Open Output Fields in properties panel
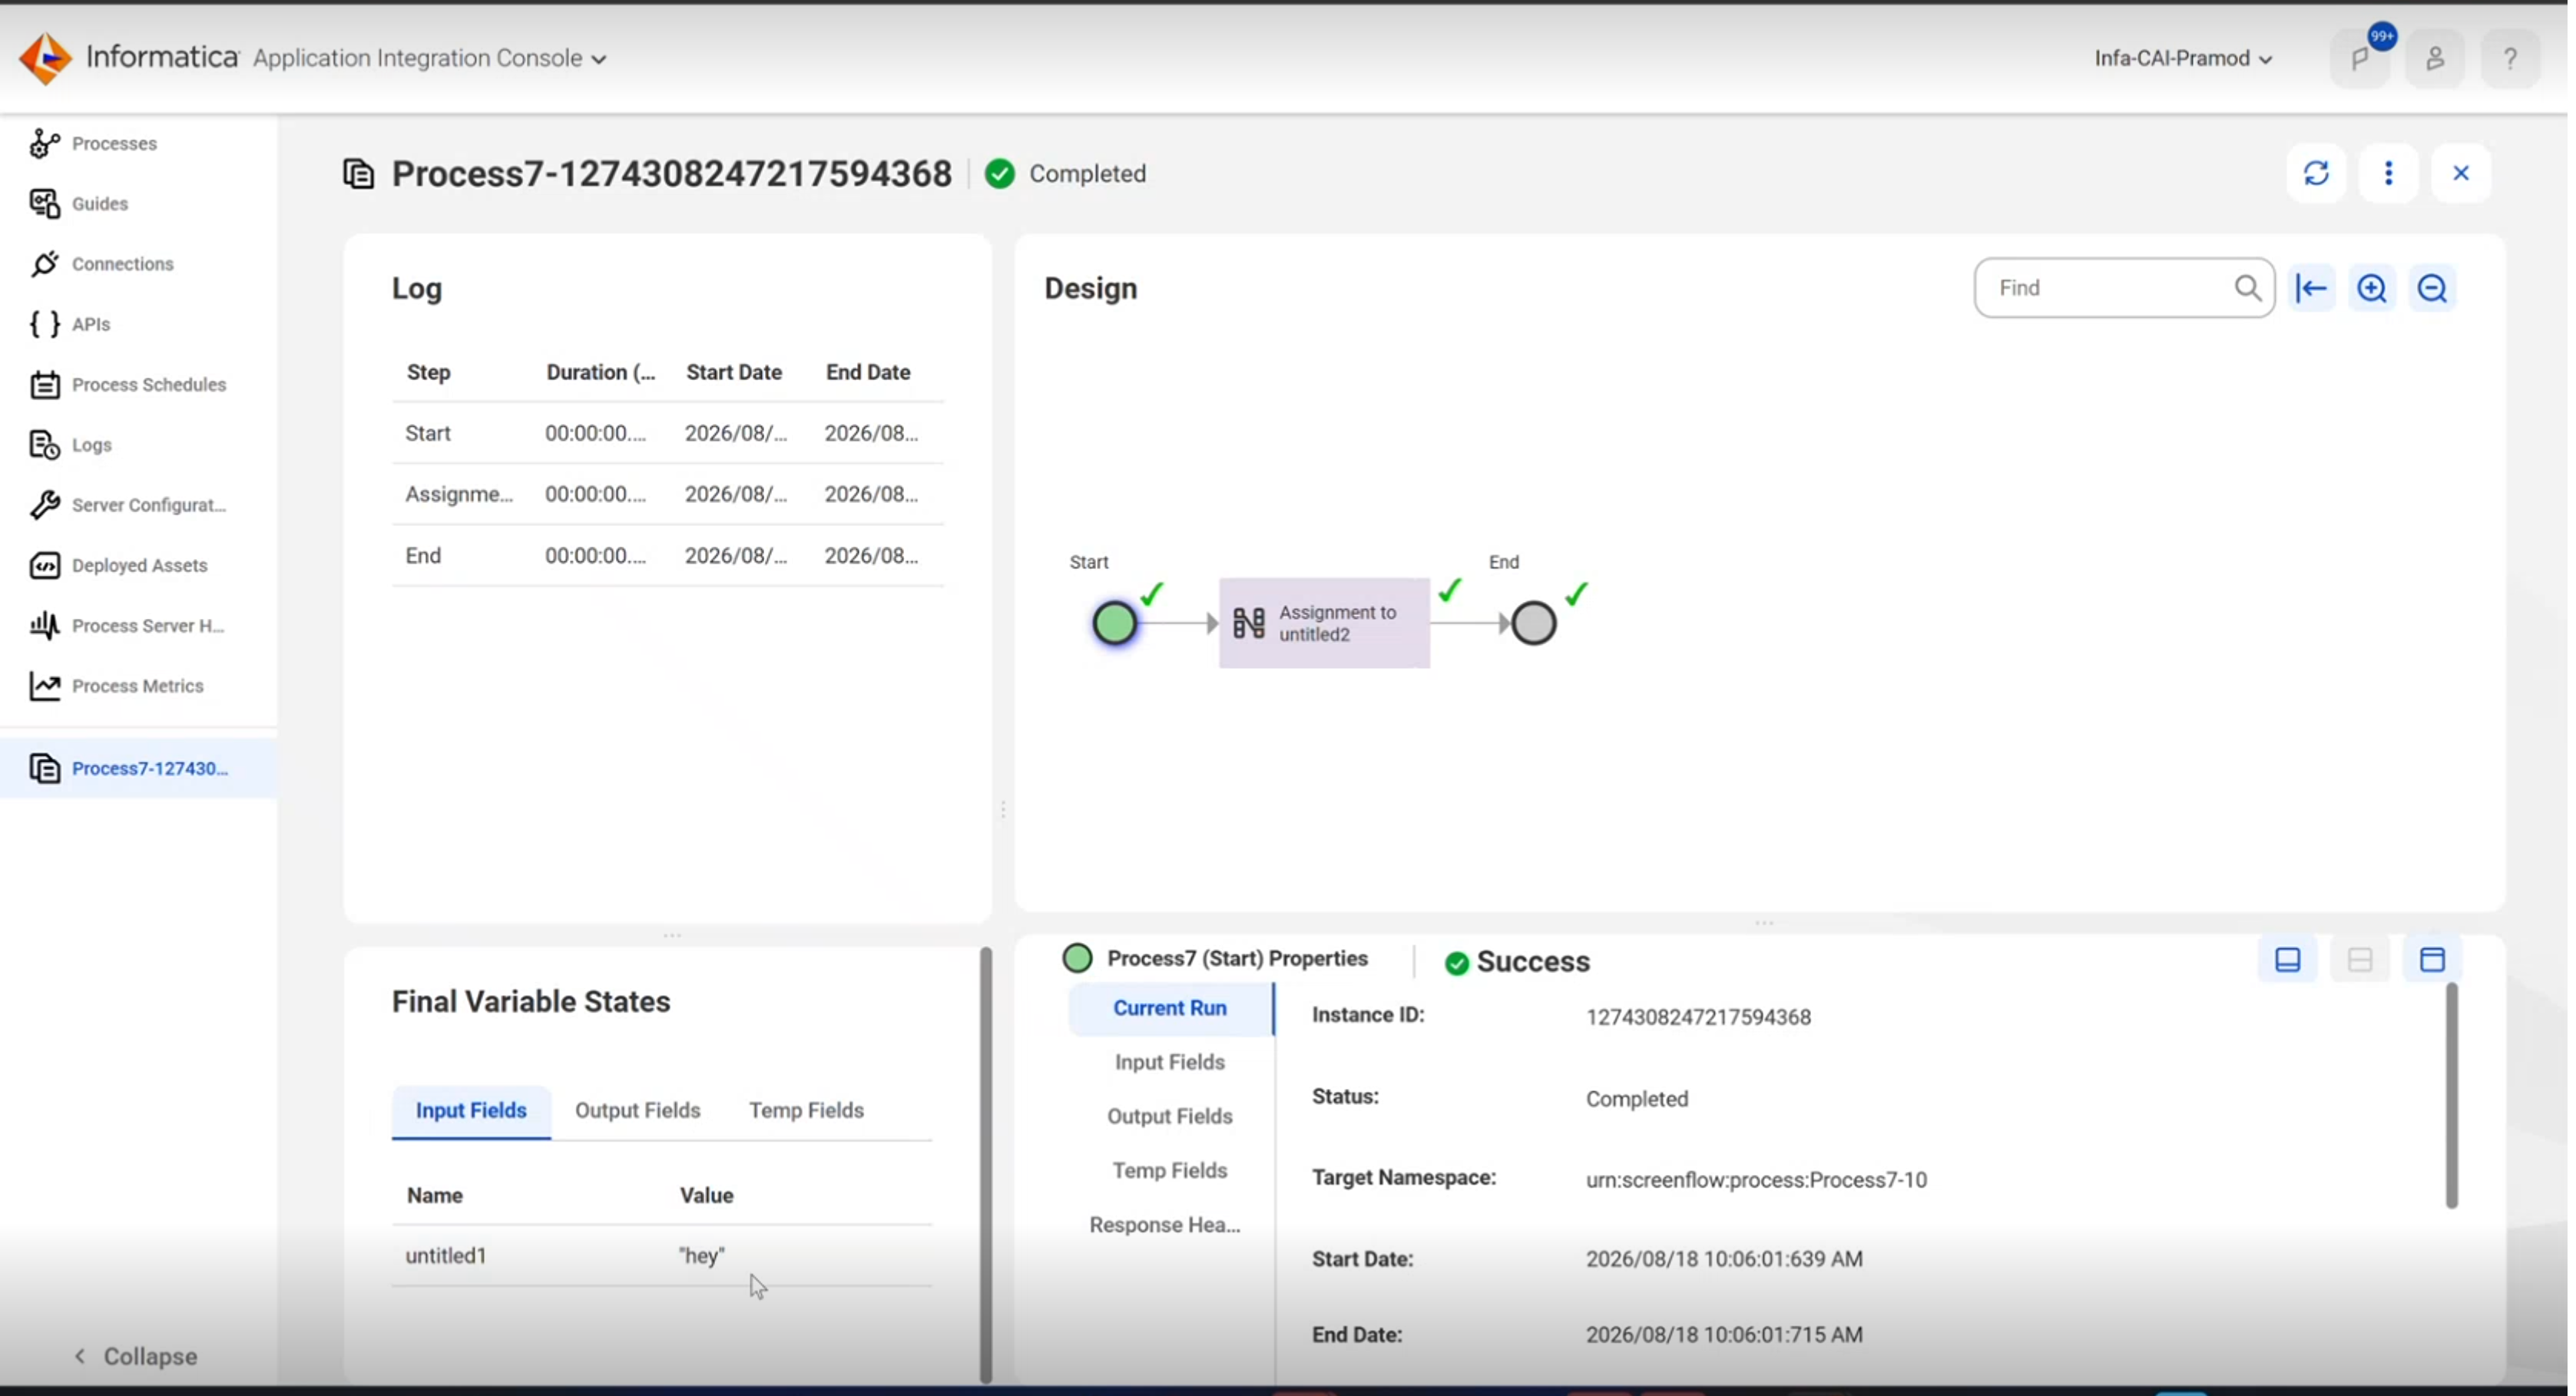This screenshot has width=2576, height=1396. [x=1170, y=1116]
